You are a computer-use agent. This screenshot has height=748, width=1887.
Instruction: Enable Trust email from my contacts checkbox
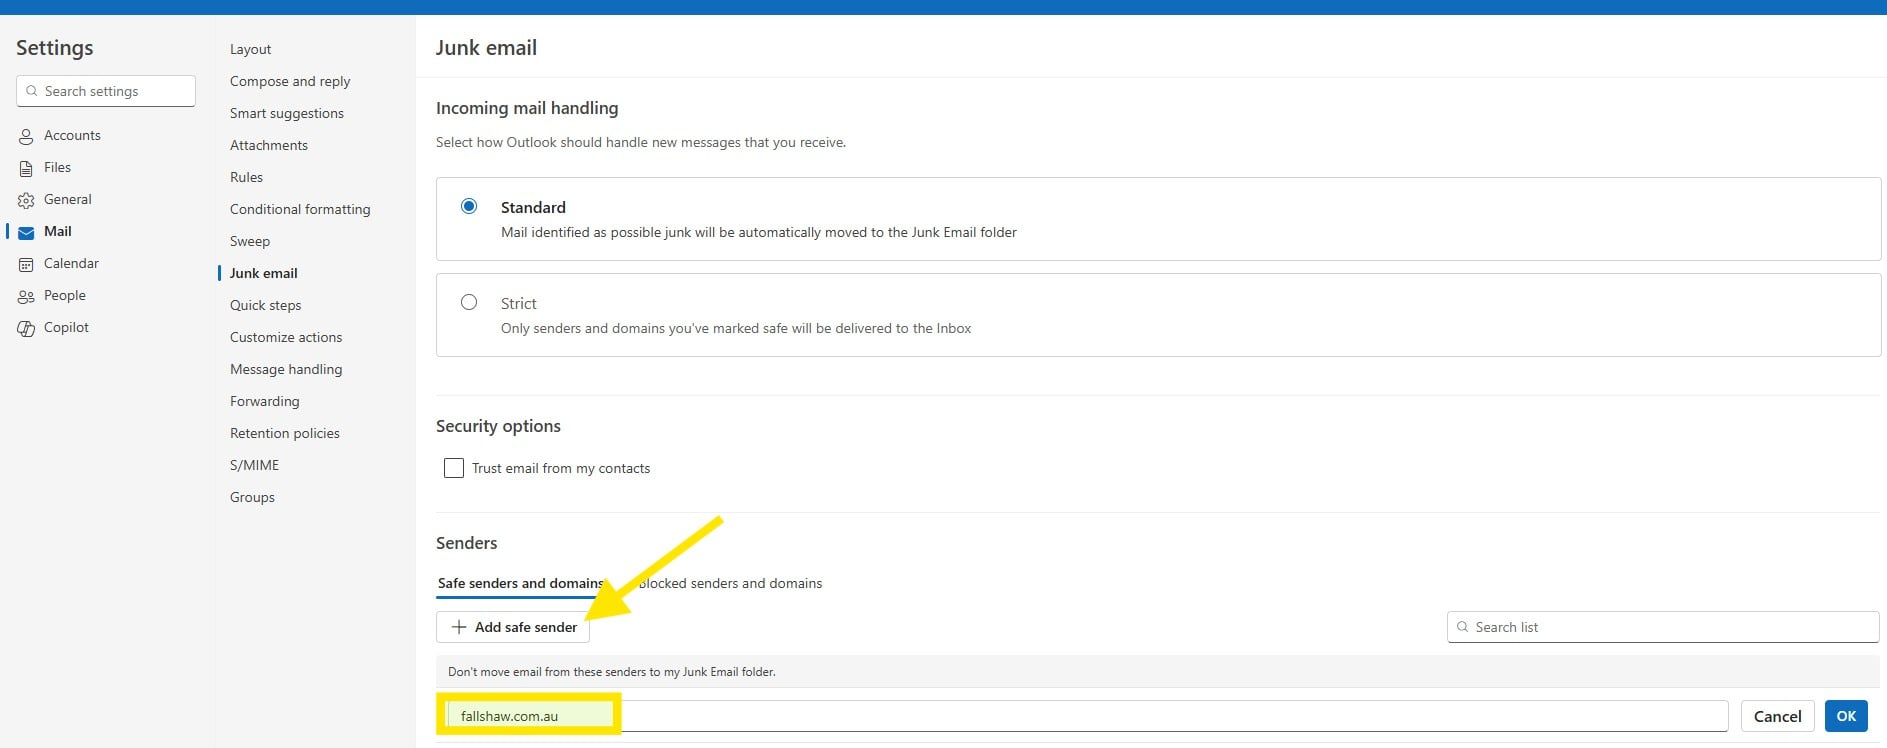(x=454, y=468)
